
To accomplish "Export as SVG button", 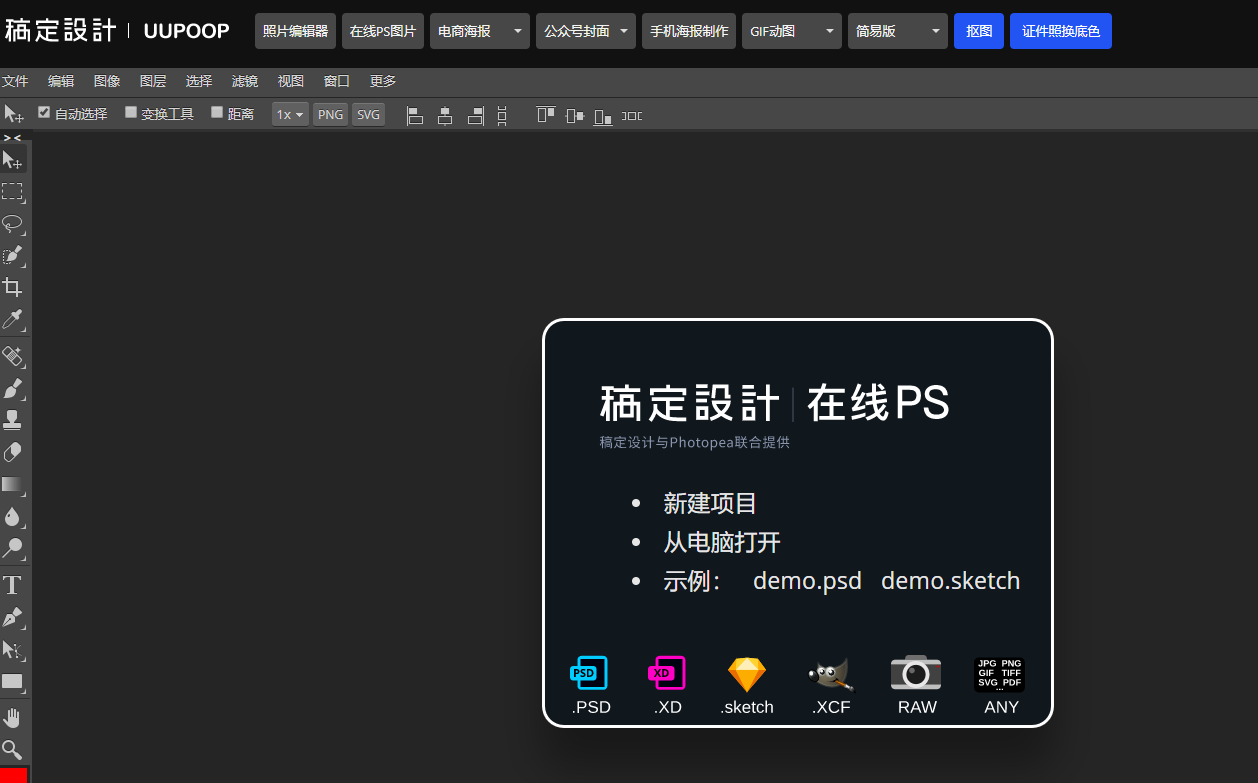I will 368,115.
